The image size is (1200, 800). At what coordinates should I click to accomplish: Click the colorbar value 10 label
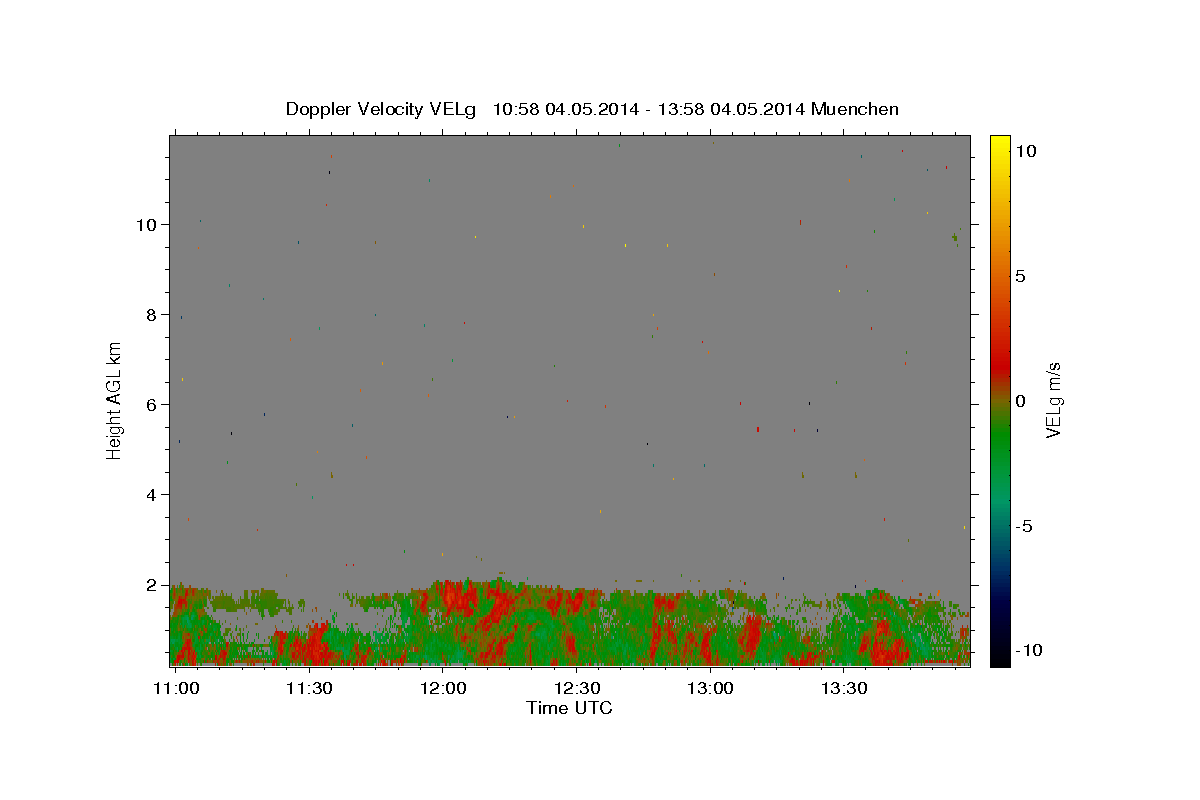[1025, 151]
